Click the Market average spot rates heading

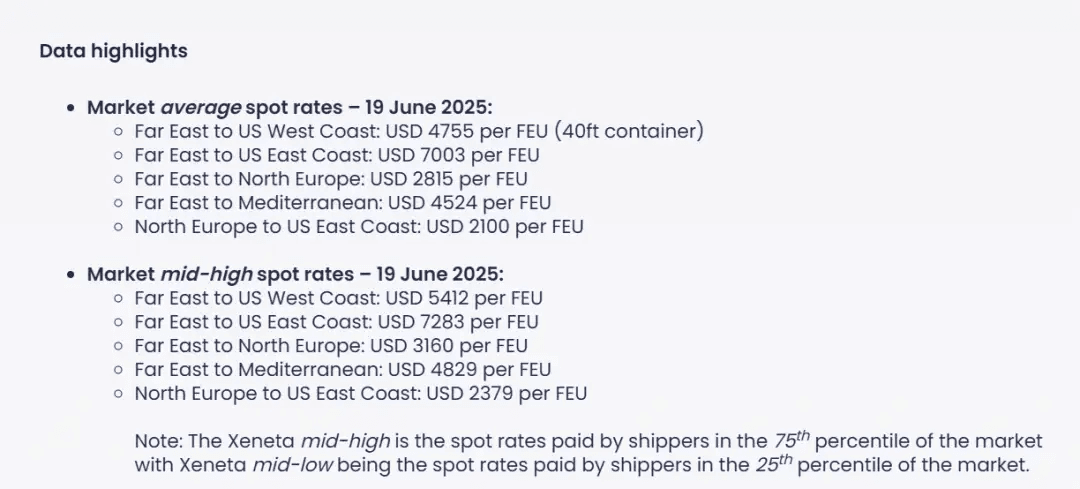(291, 107)
